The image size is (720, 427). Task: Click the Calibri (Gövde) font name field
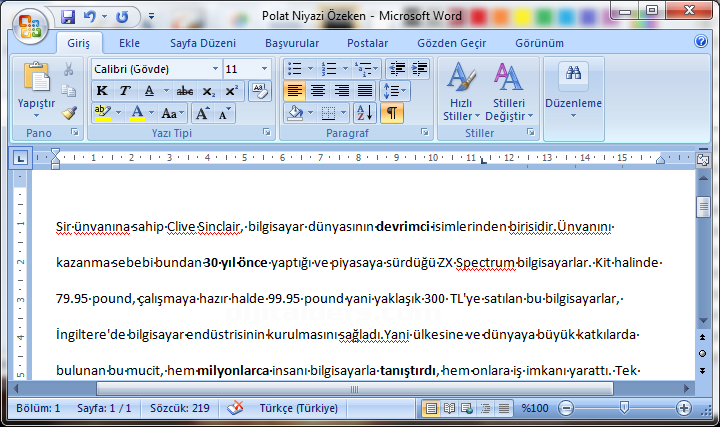(152, 69)
